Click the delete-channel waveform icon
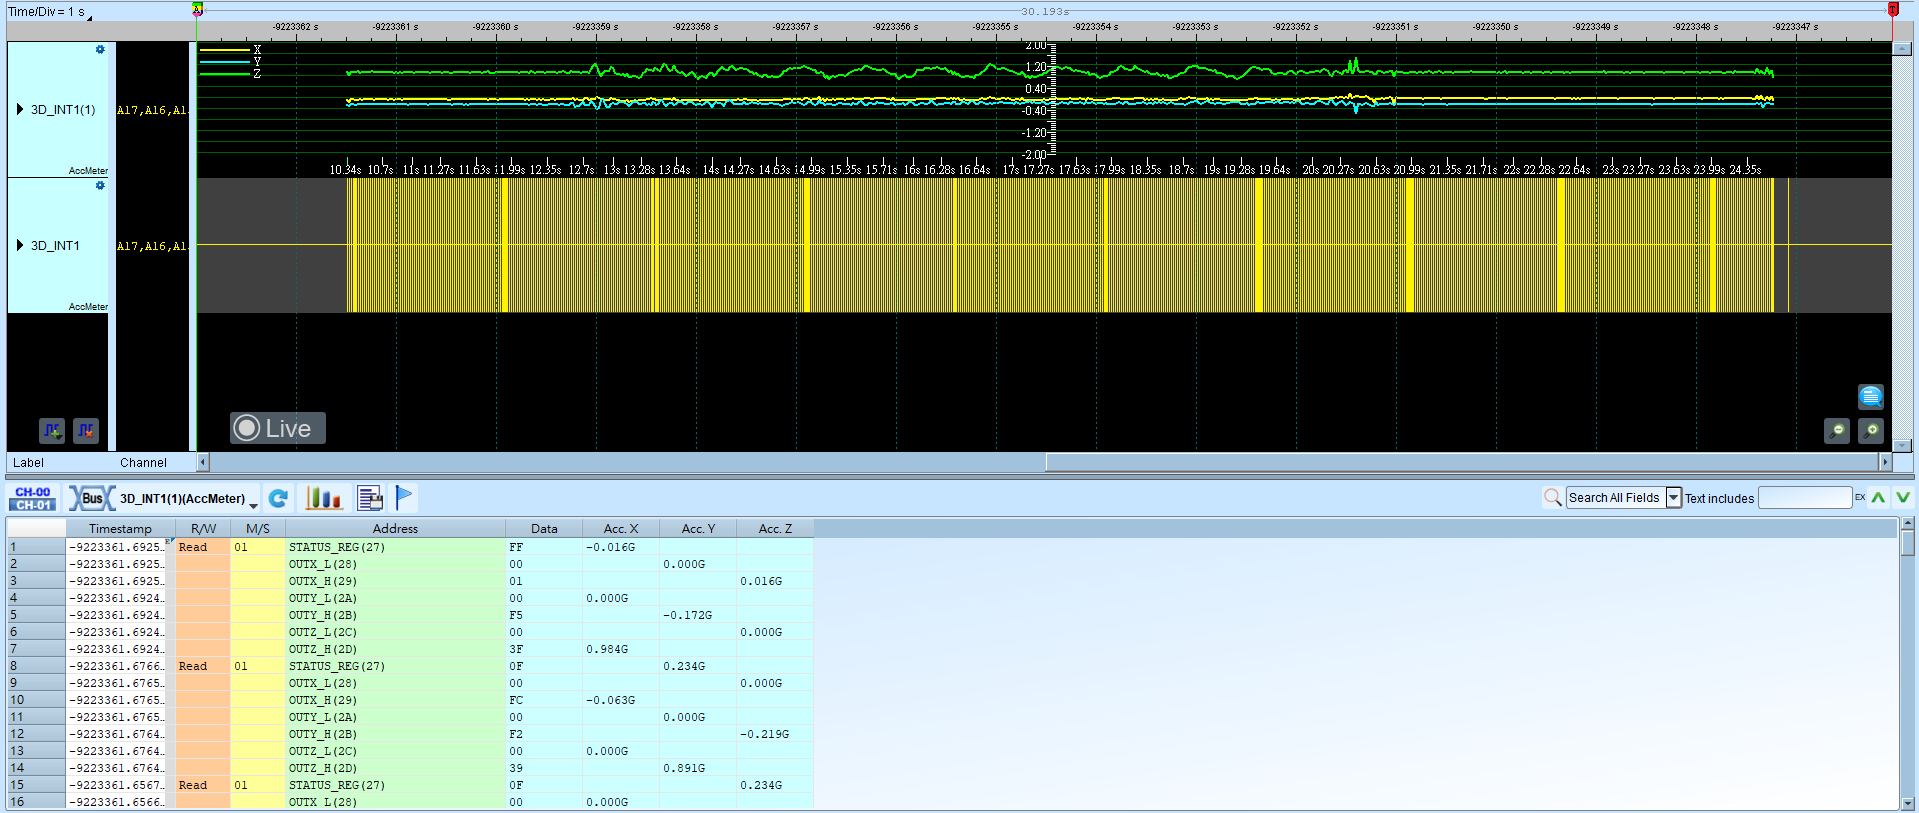Viewport: 1919px width, 813px height. (86, 430)
